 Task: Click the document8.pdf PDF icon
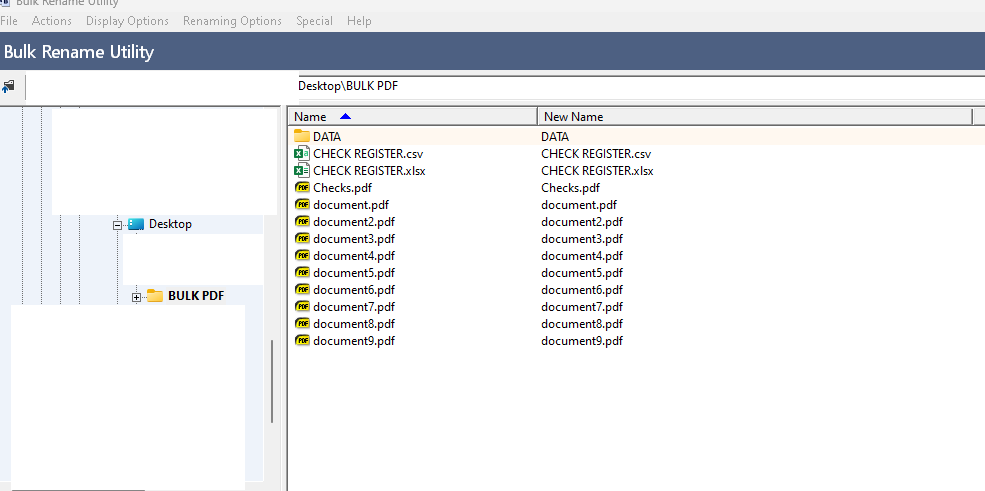[x=302, y=323]
